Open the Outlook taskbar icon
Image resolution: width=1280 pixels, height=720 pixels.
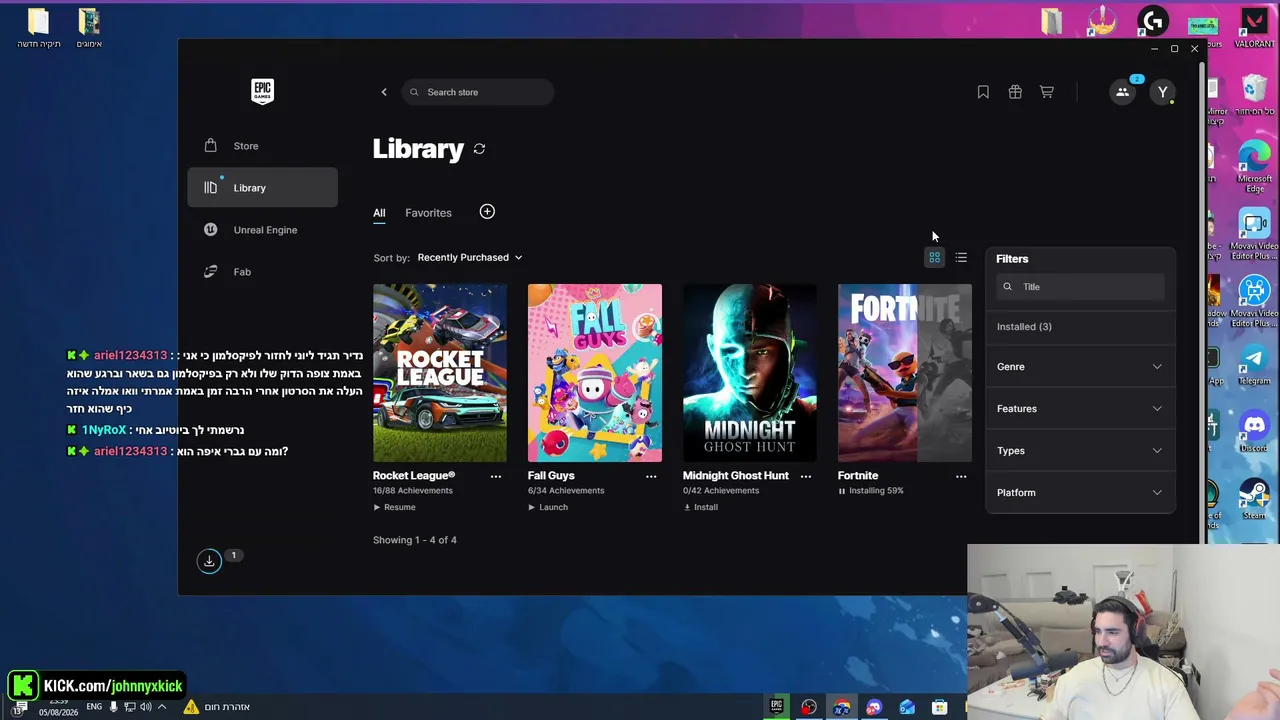(x=907, y=707)
